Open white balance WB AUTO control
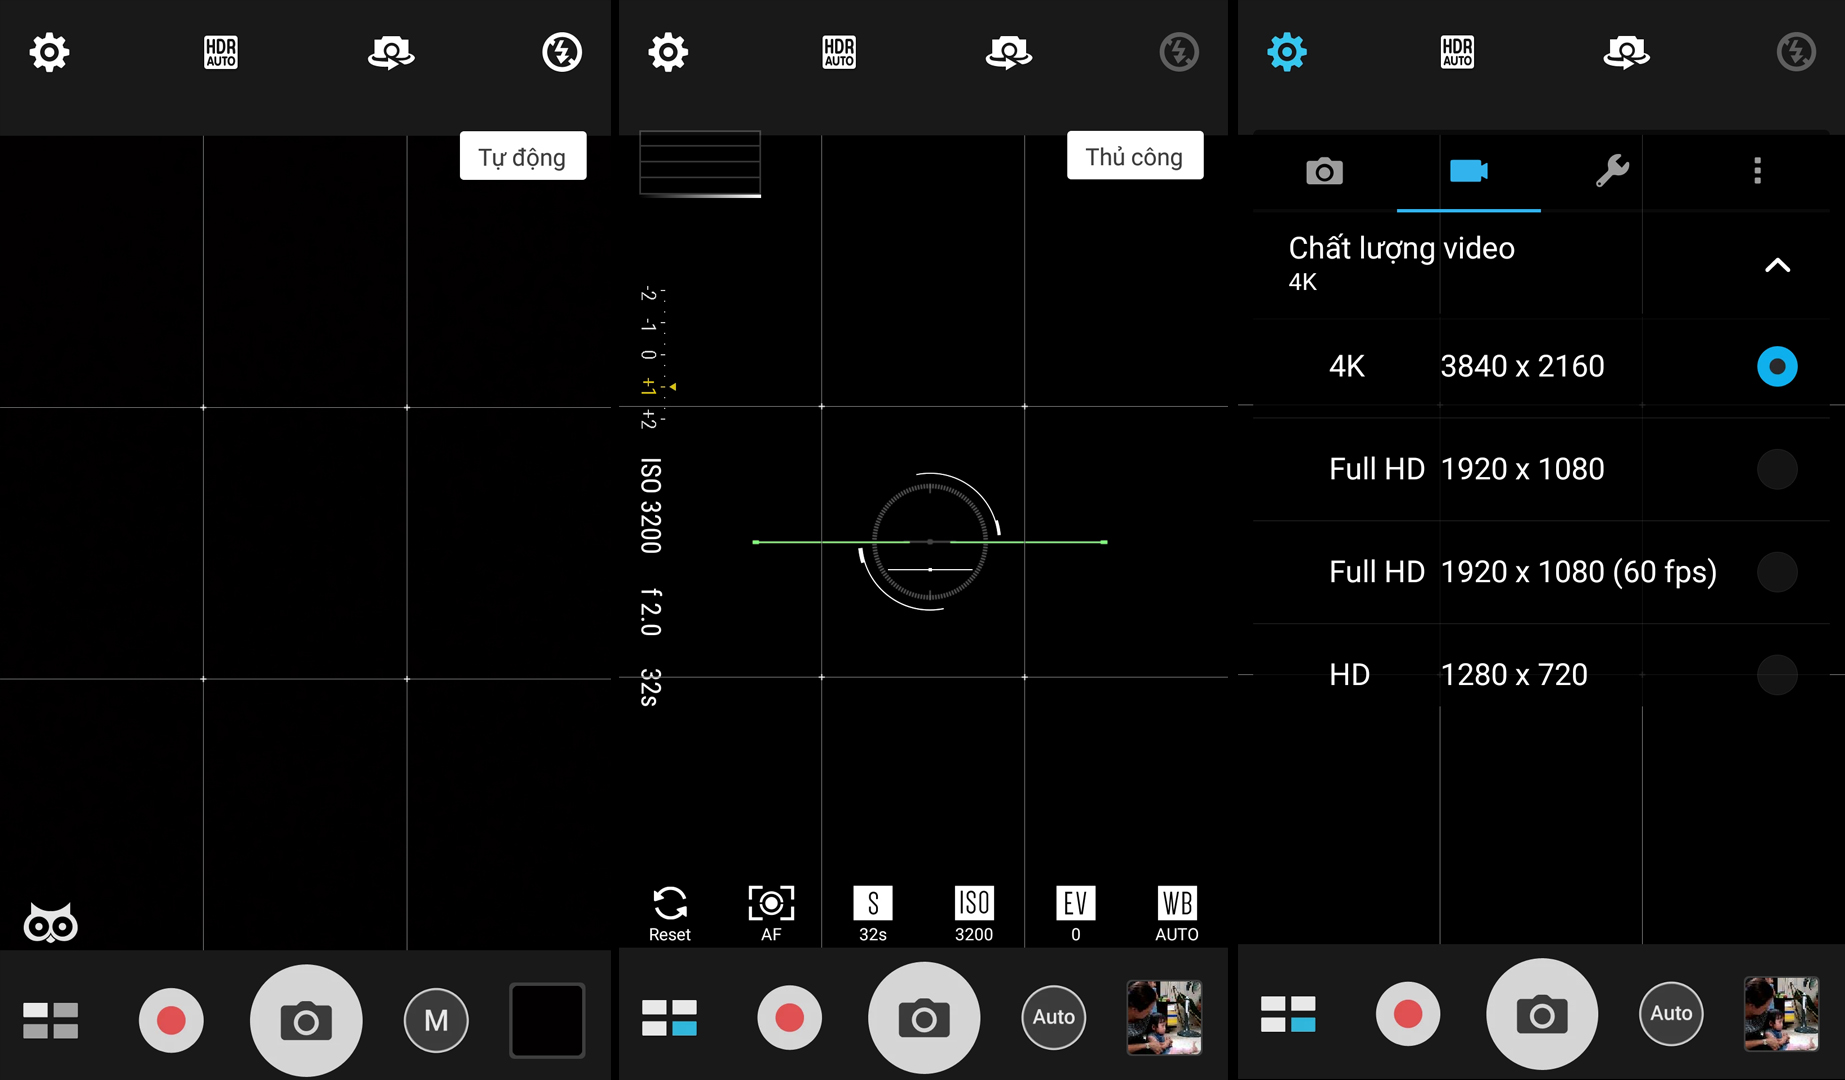The image size is (1845, 1080). [x=1176, y=913]
